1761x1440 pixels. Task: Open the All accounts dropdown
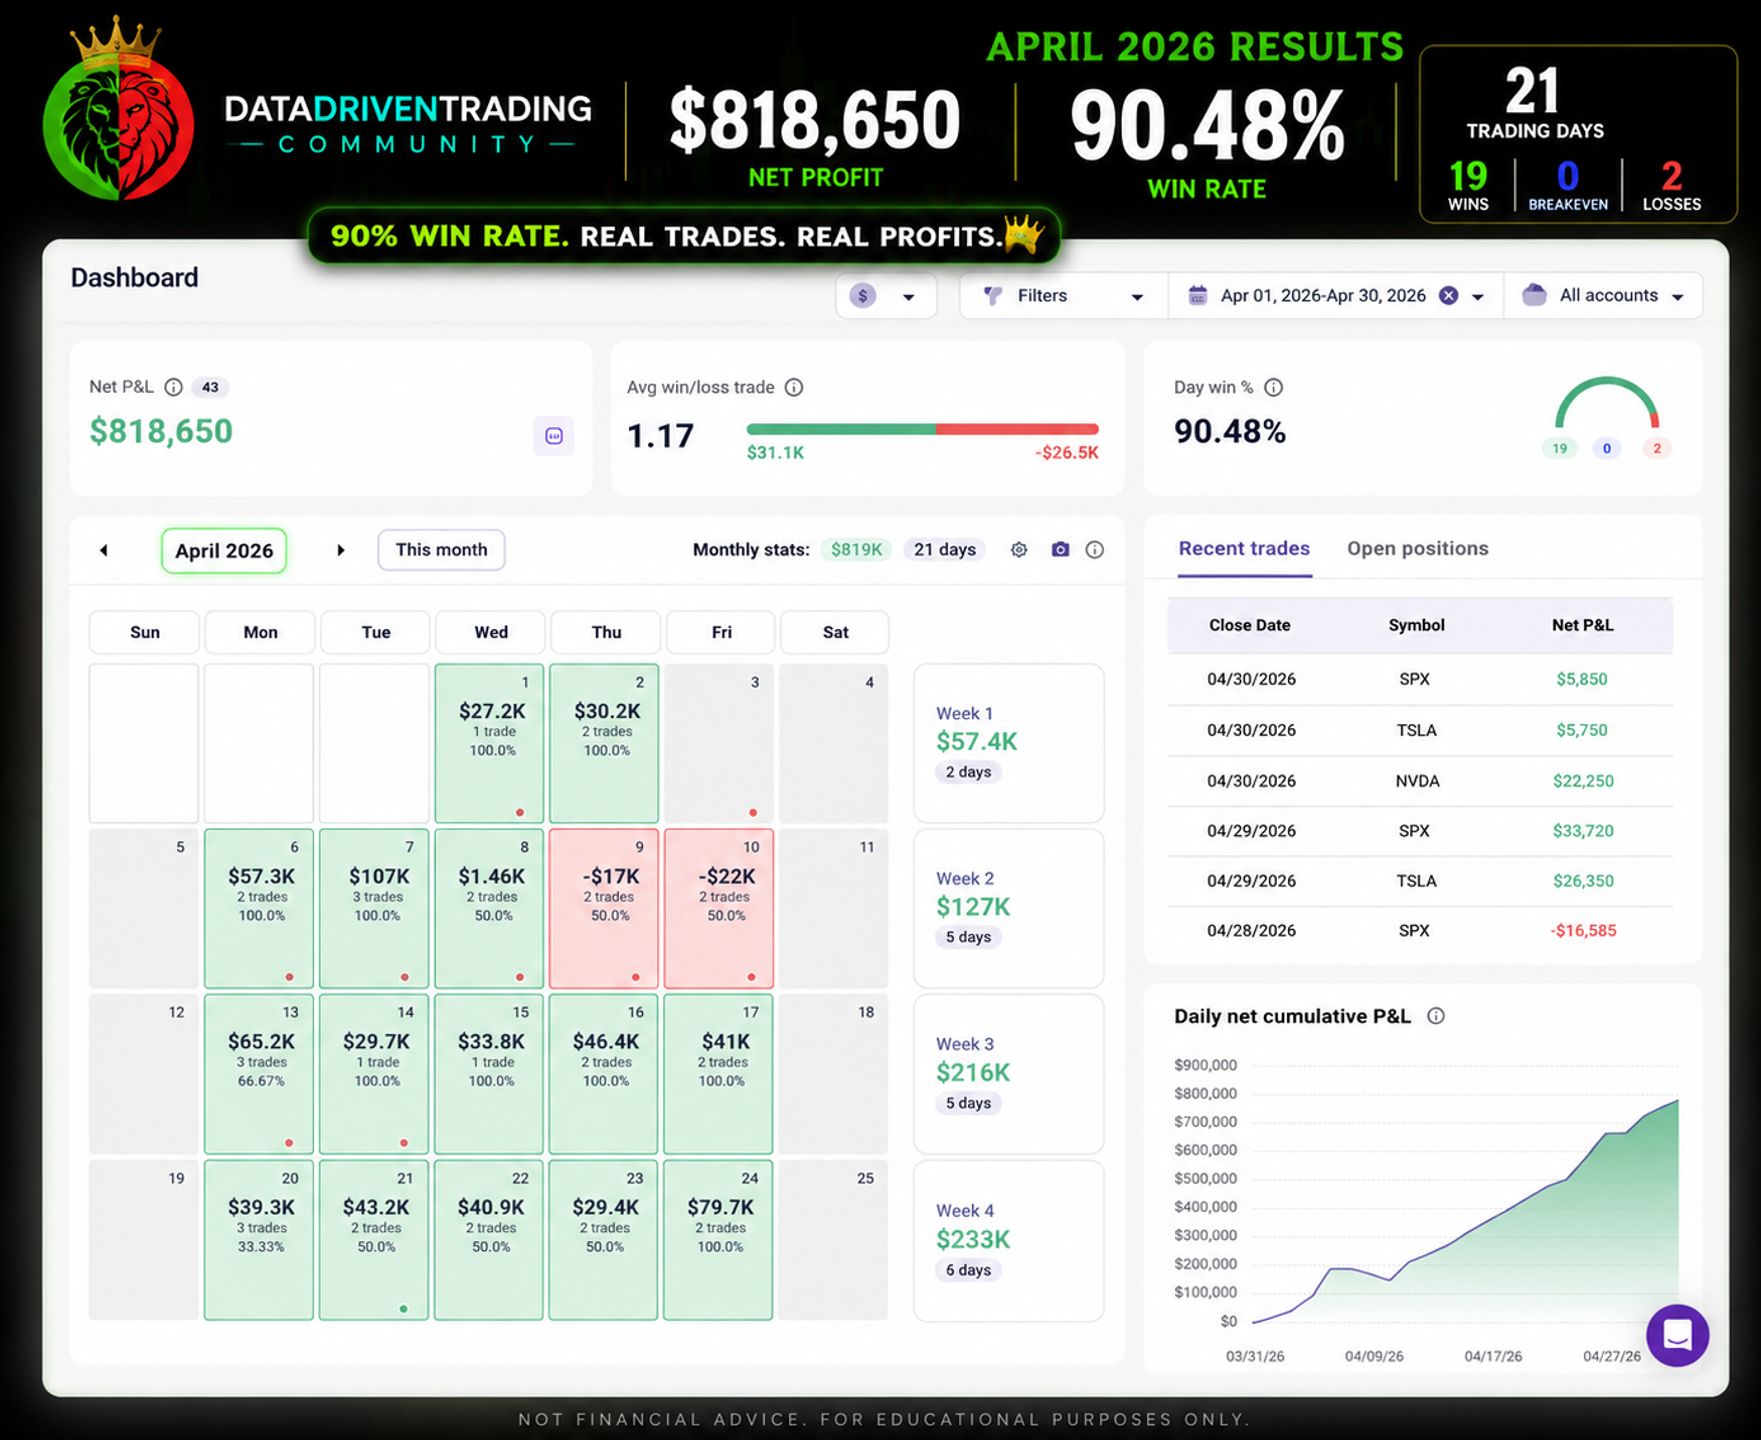coord(1603,296)
